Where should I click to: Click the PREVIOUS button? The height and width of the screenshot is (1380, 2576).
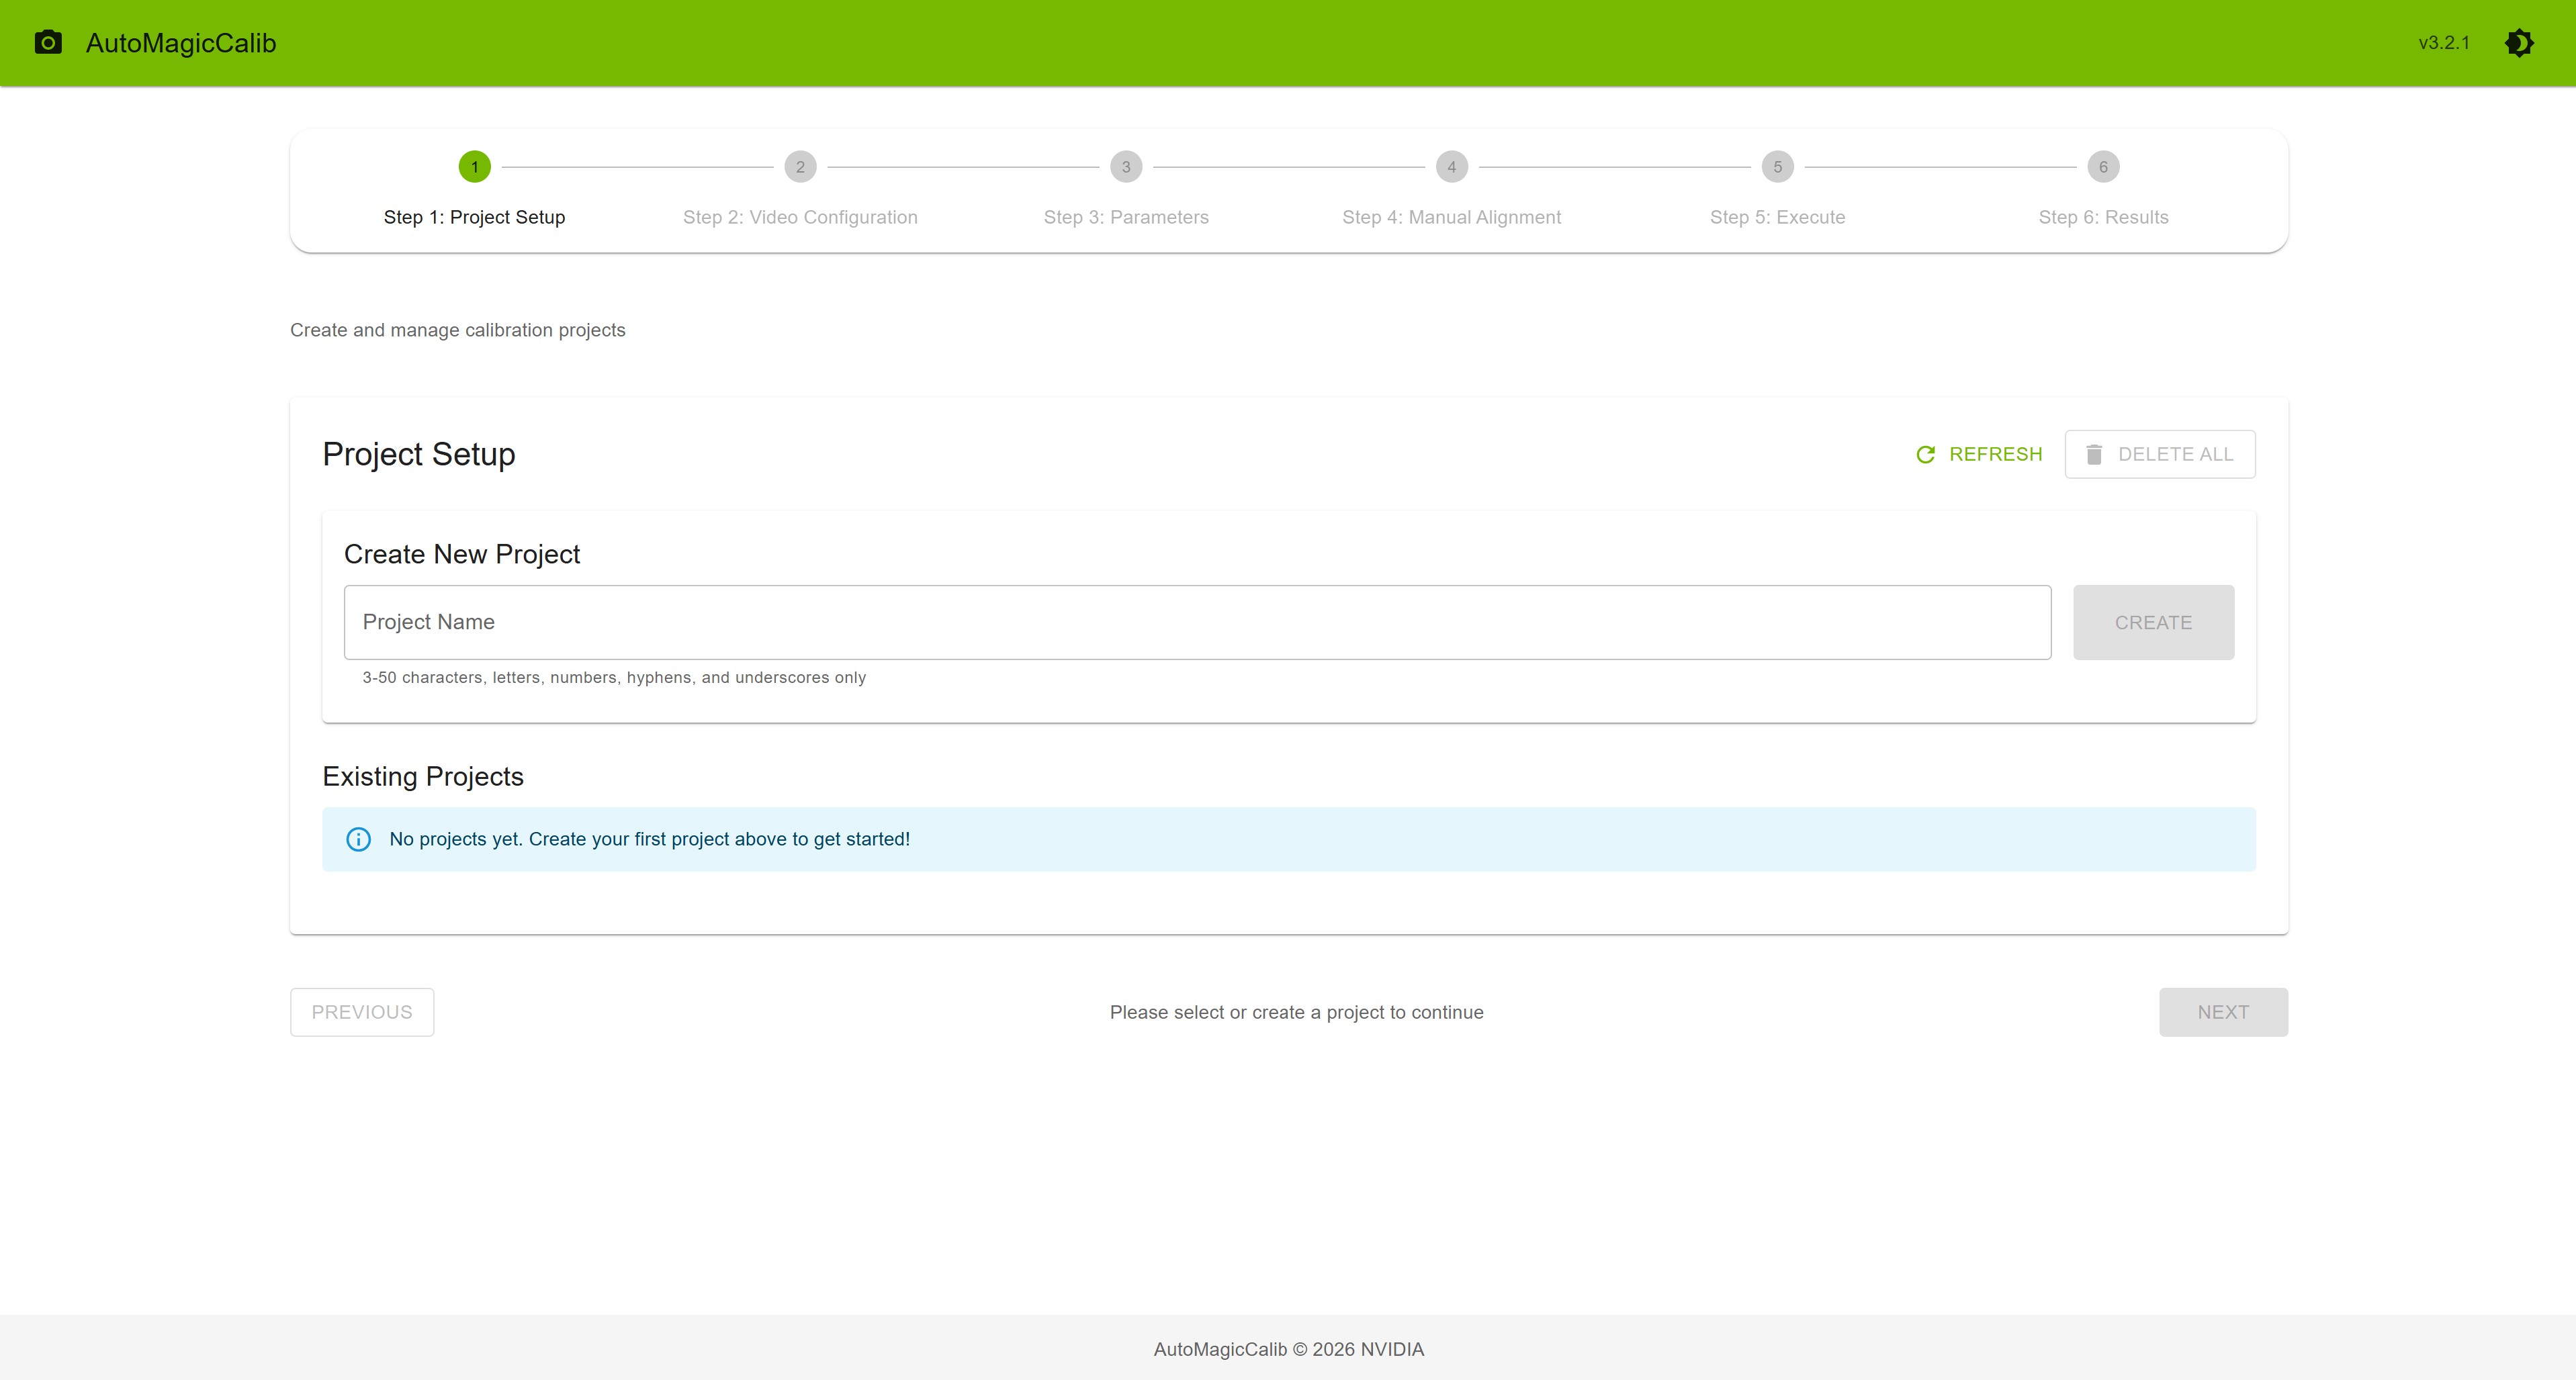click(x=362, y=1013)
